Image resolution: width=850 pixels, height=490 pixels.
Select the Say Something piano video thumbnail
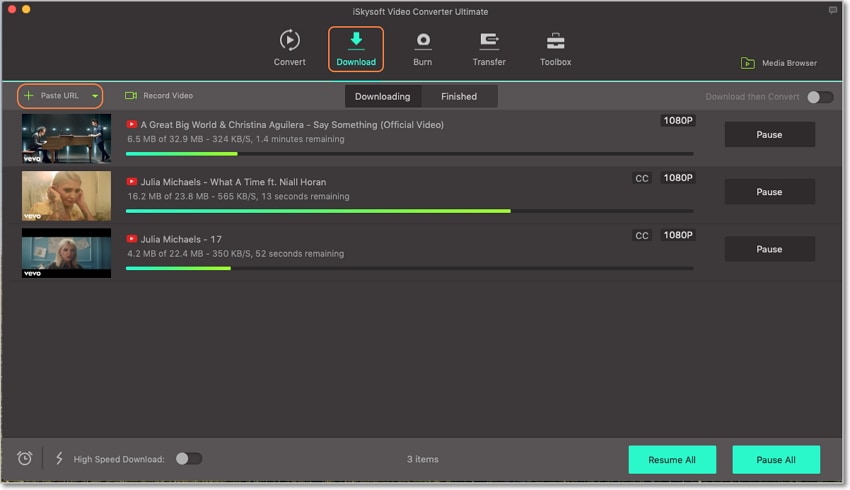(66, 138)
